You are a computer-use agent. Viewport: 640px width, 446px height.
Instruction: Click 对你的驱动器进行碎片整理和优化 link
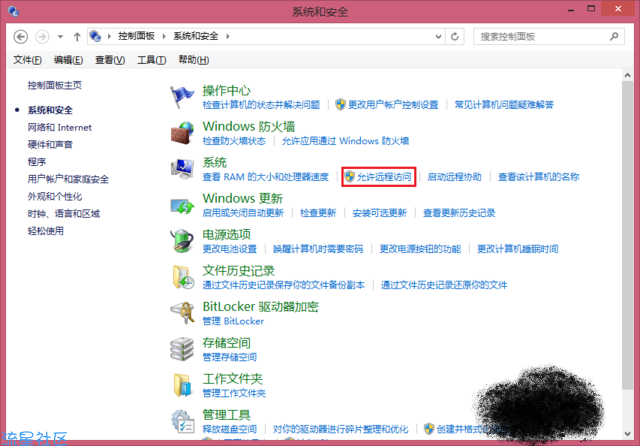tap(340, 429)
